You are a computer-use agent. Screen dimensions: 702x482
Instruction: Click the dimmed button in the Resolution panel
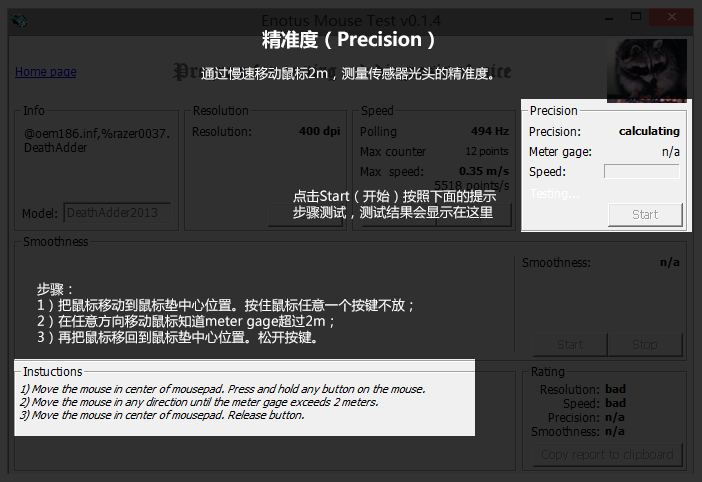point(304,214)
